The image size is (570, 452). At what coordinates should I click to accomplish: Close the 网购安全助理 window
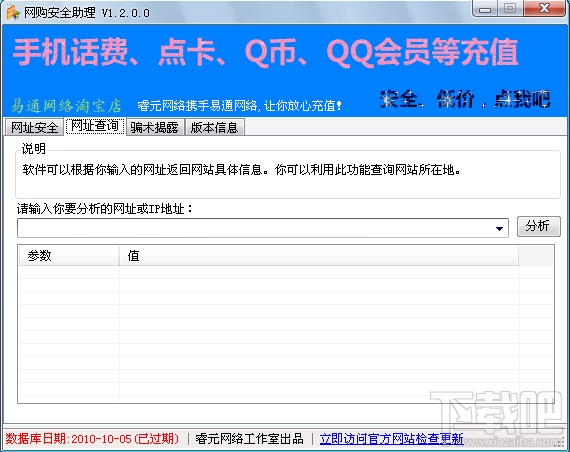544,9
